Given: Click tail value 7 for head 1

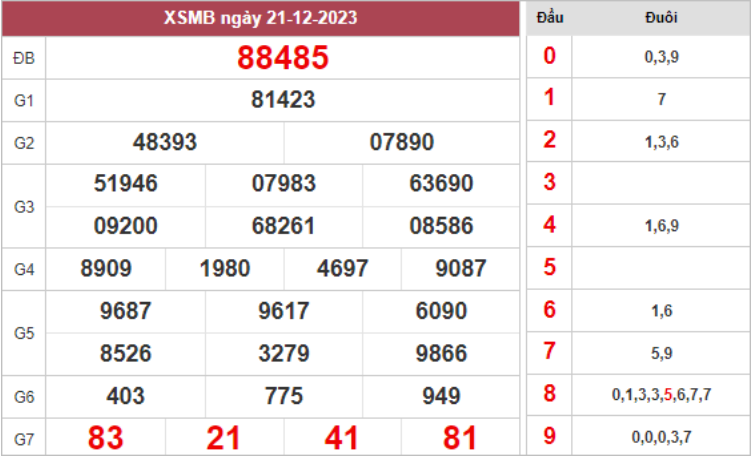Looking at the screenshot, I should [x=662, y=99].
